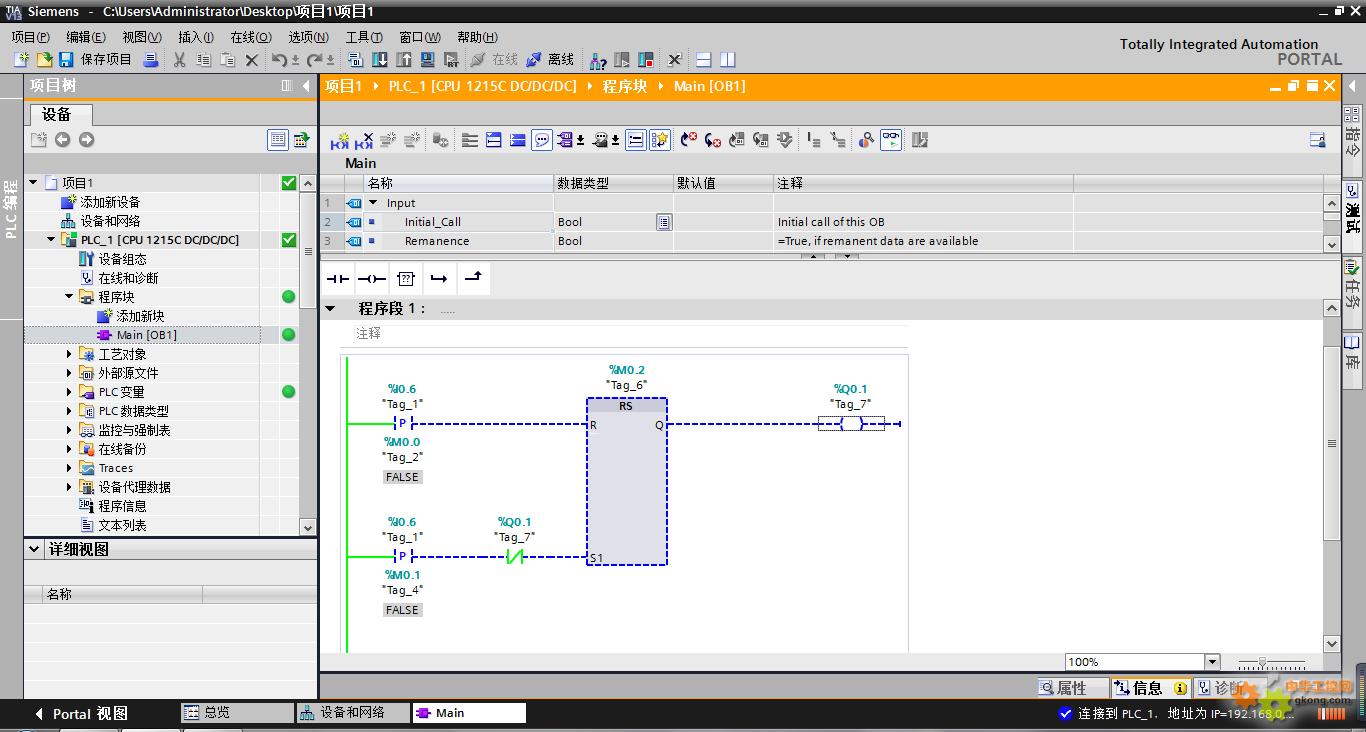Image resolution: width=1366 pixels, height=732 pixels.
Task: Click the Accessible devices icon
Action: (x=596, y=60)
